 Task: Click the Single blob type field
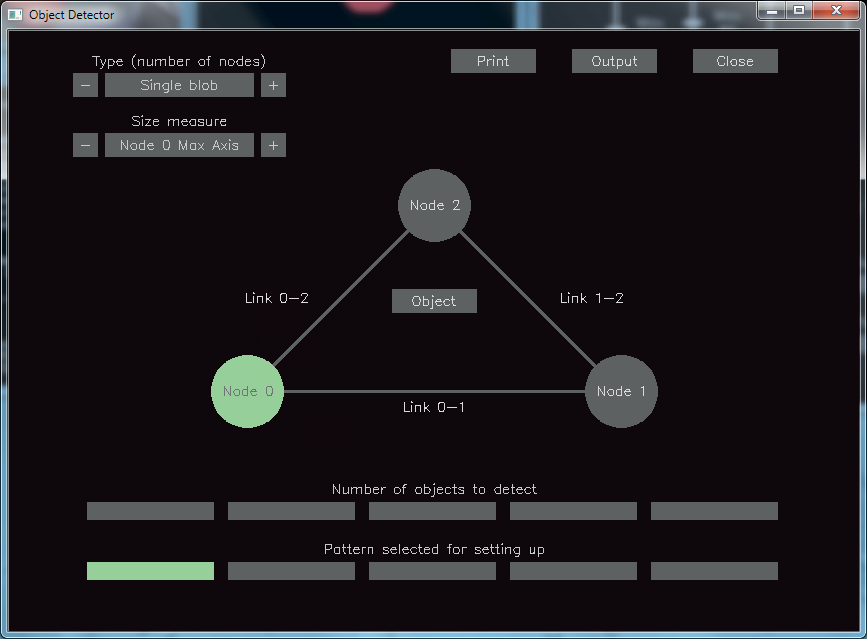pyautogui.click(x=179, y=85)
